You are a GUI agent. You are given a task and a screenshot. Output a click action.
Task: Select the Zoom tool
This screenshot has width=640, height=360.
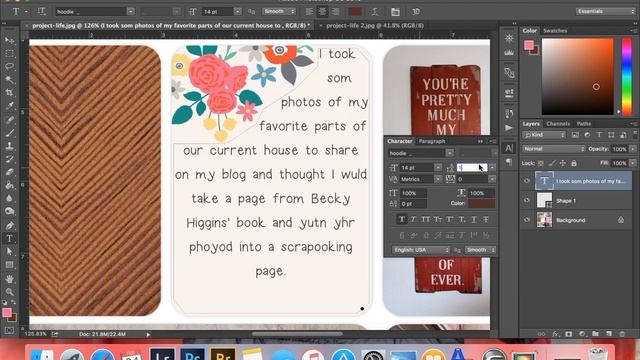[x=9, y=292]
